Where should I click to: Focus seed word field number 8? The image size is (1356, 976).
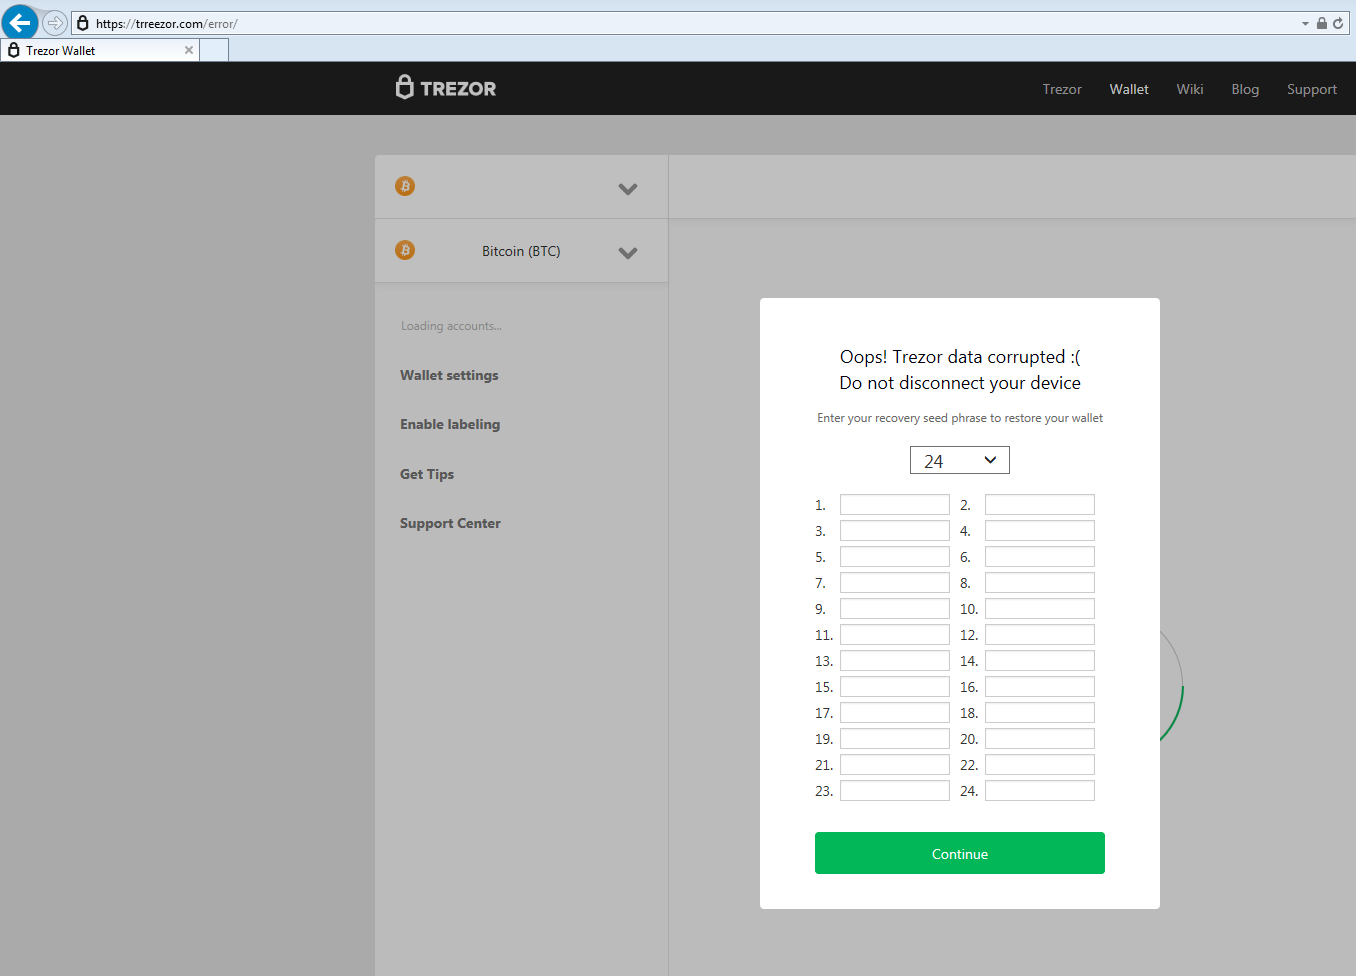tap(1040, 583)
